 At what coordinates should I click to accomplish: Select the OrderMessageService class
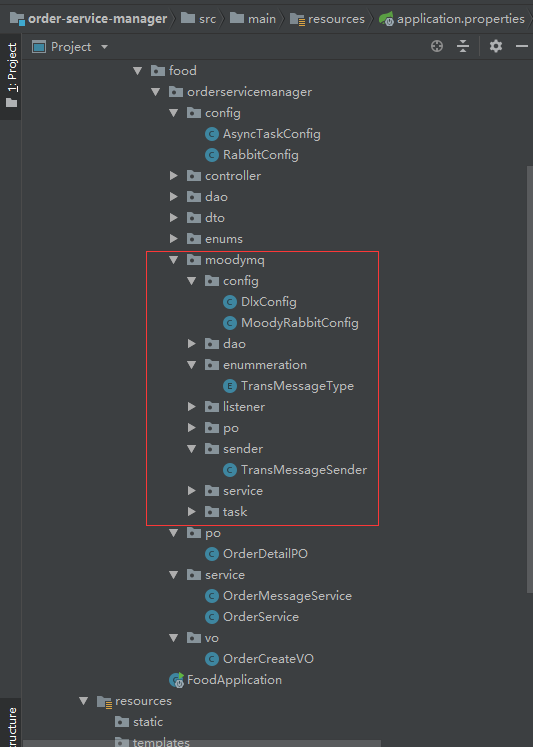(278, 596)
